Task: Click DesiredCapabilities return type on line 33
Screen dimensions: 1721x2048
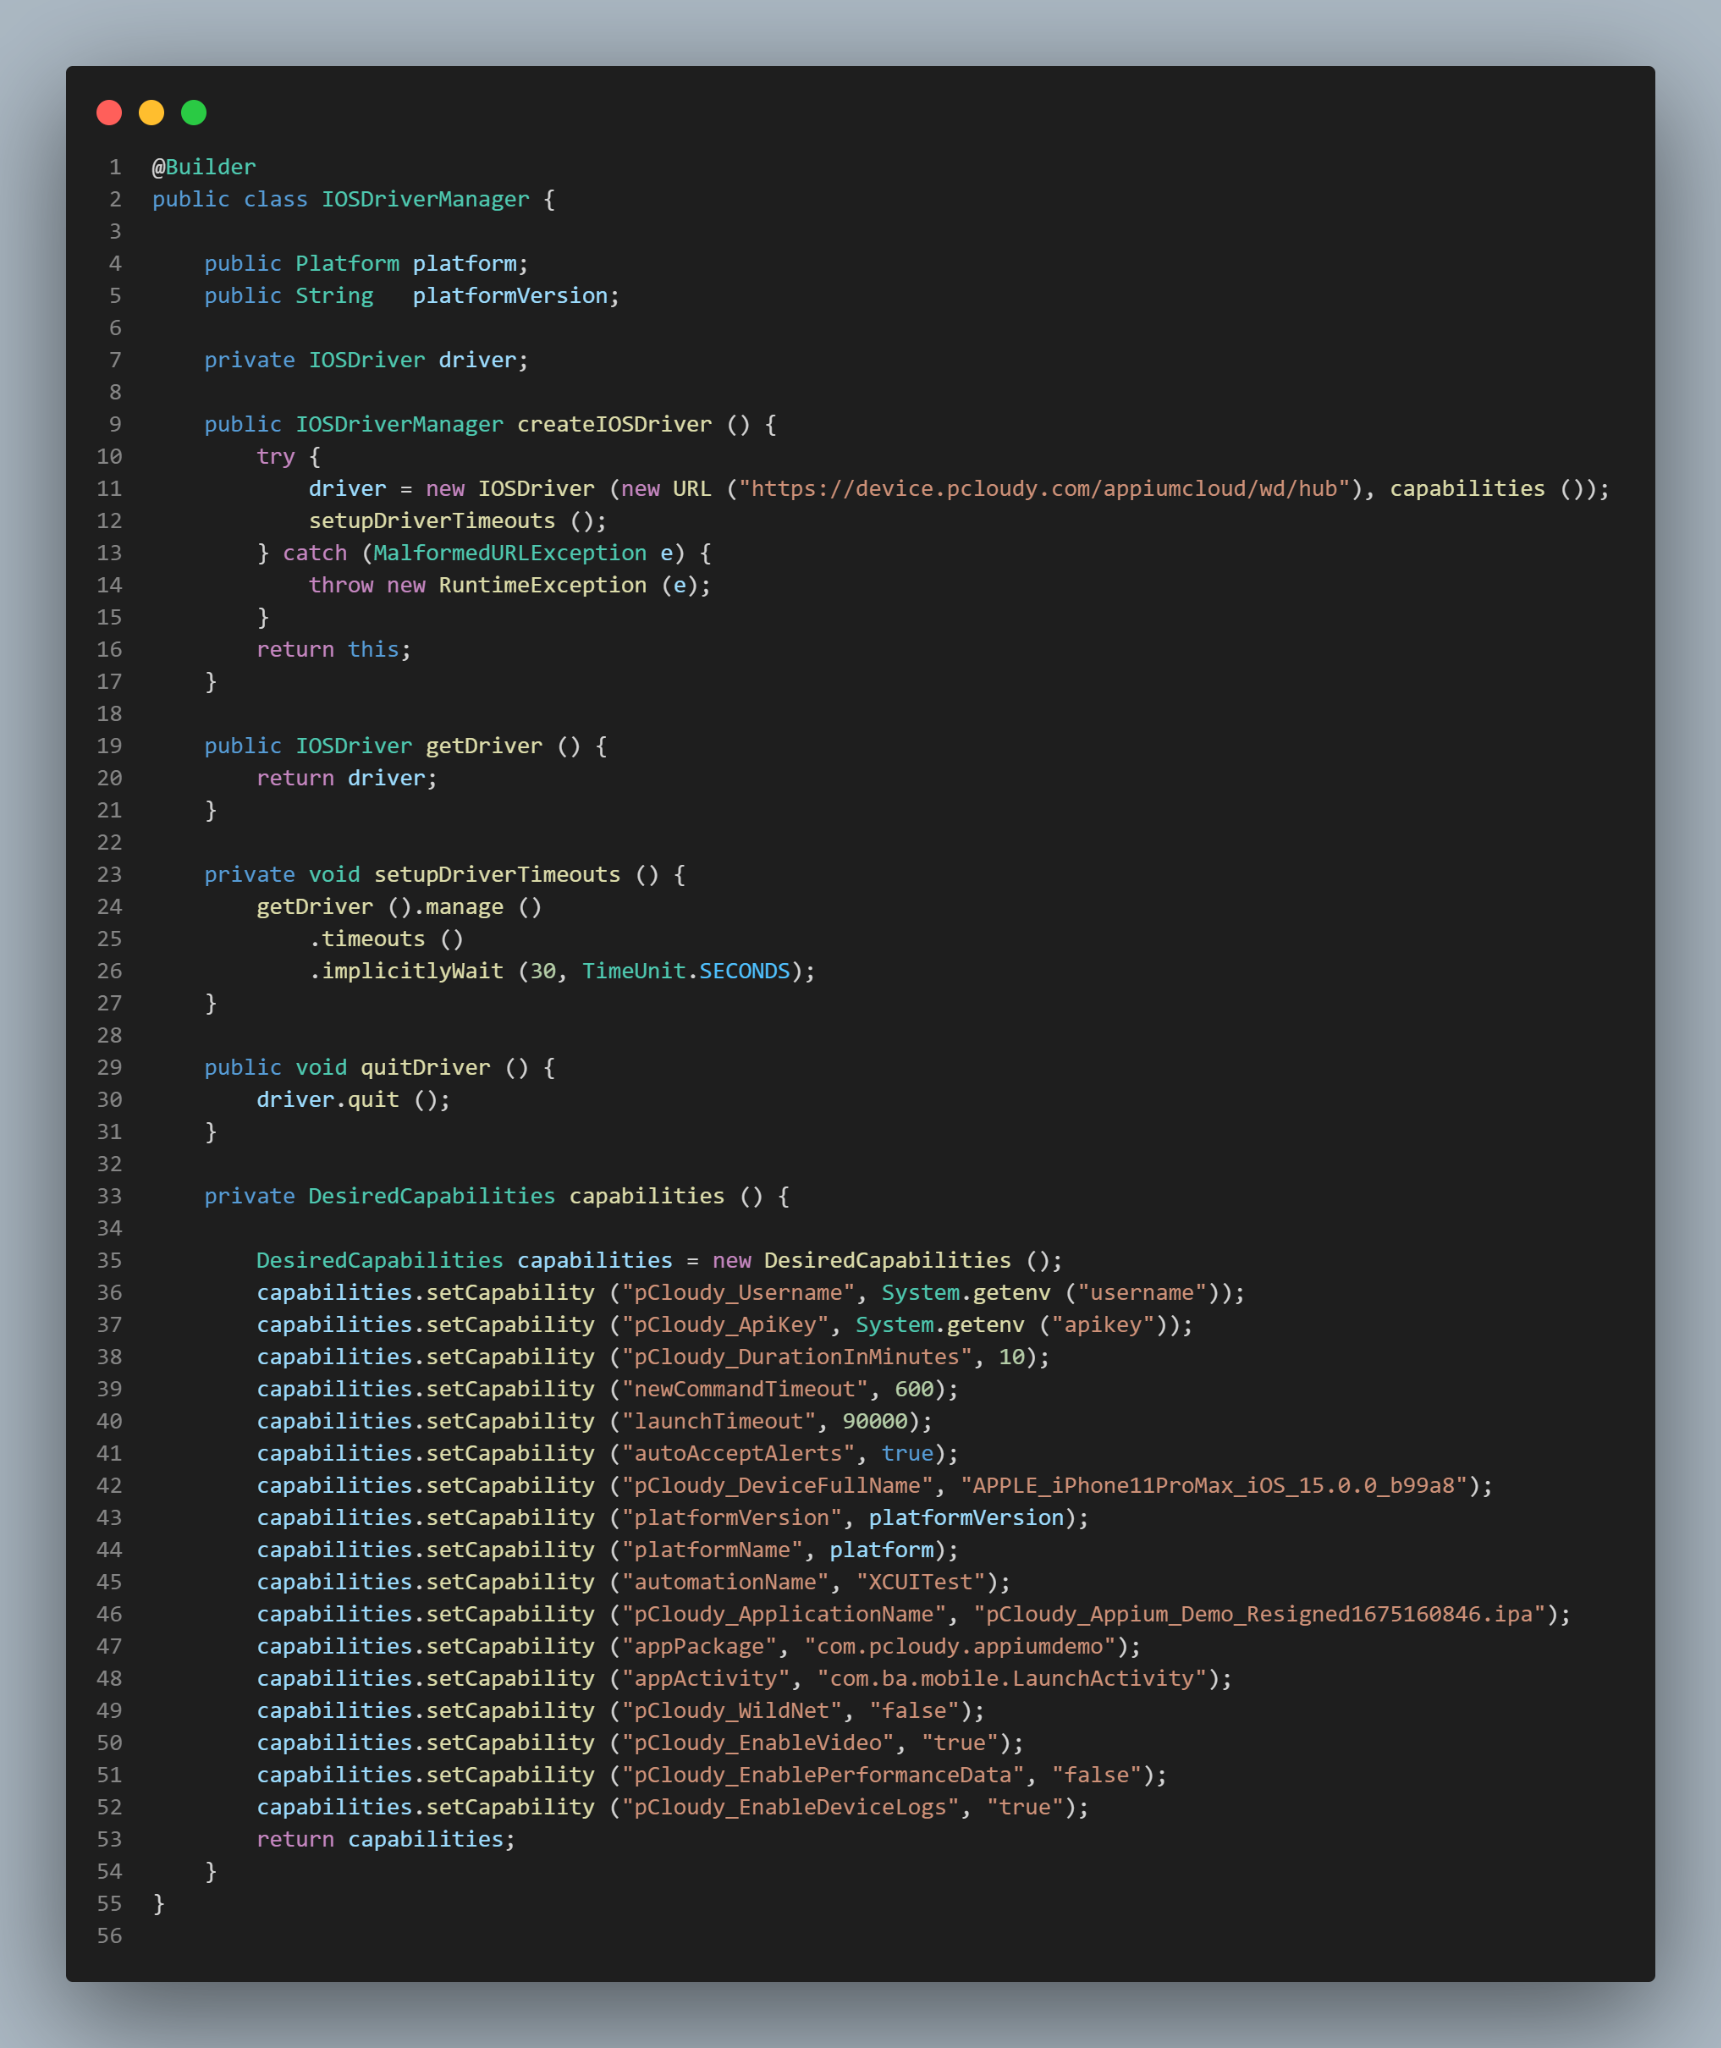Action: pyautogui.click(x=432, y=1196)
